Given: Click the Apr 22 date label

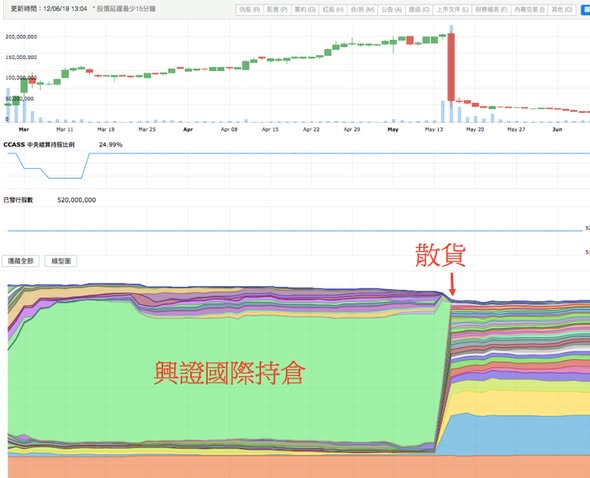Looking at the screenshot, I should click(x=311, y=129).
